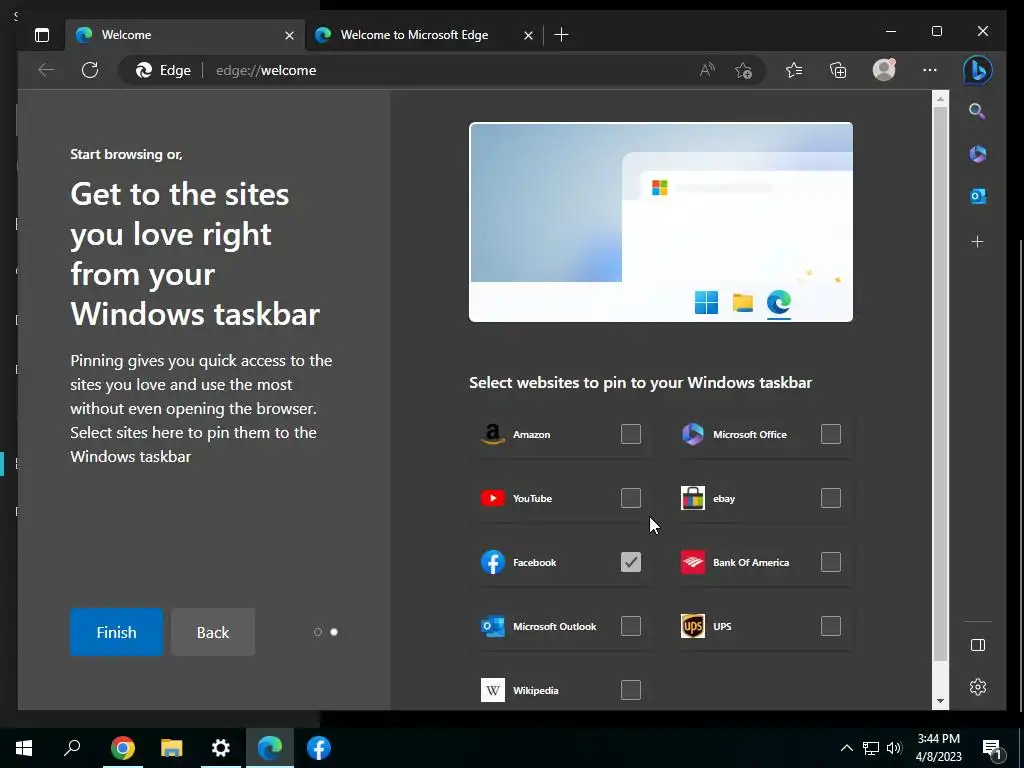Click the Microsoft Office label

(750, 434)
